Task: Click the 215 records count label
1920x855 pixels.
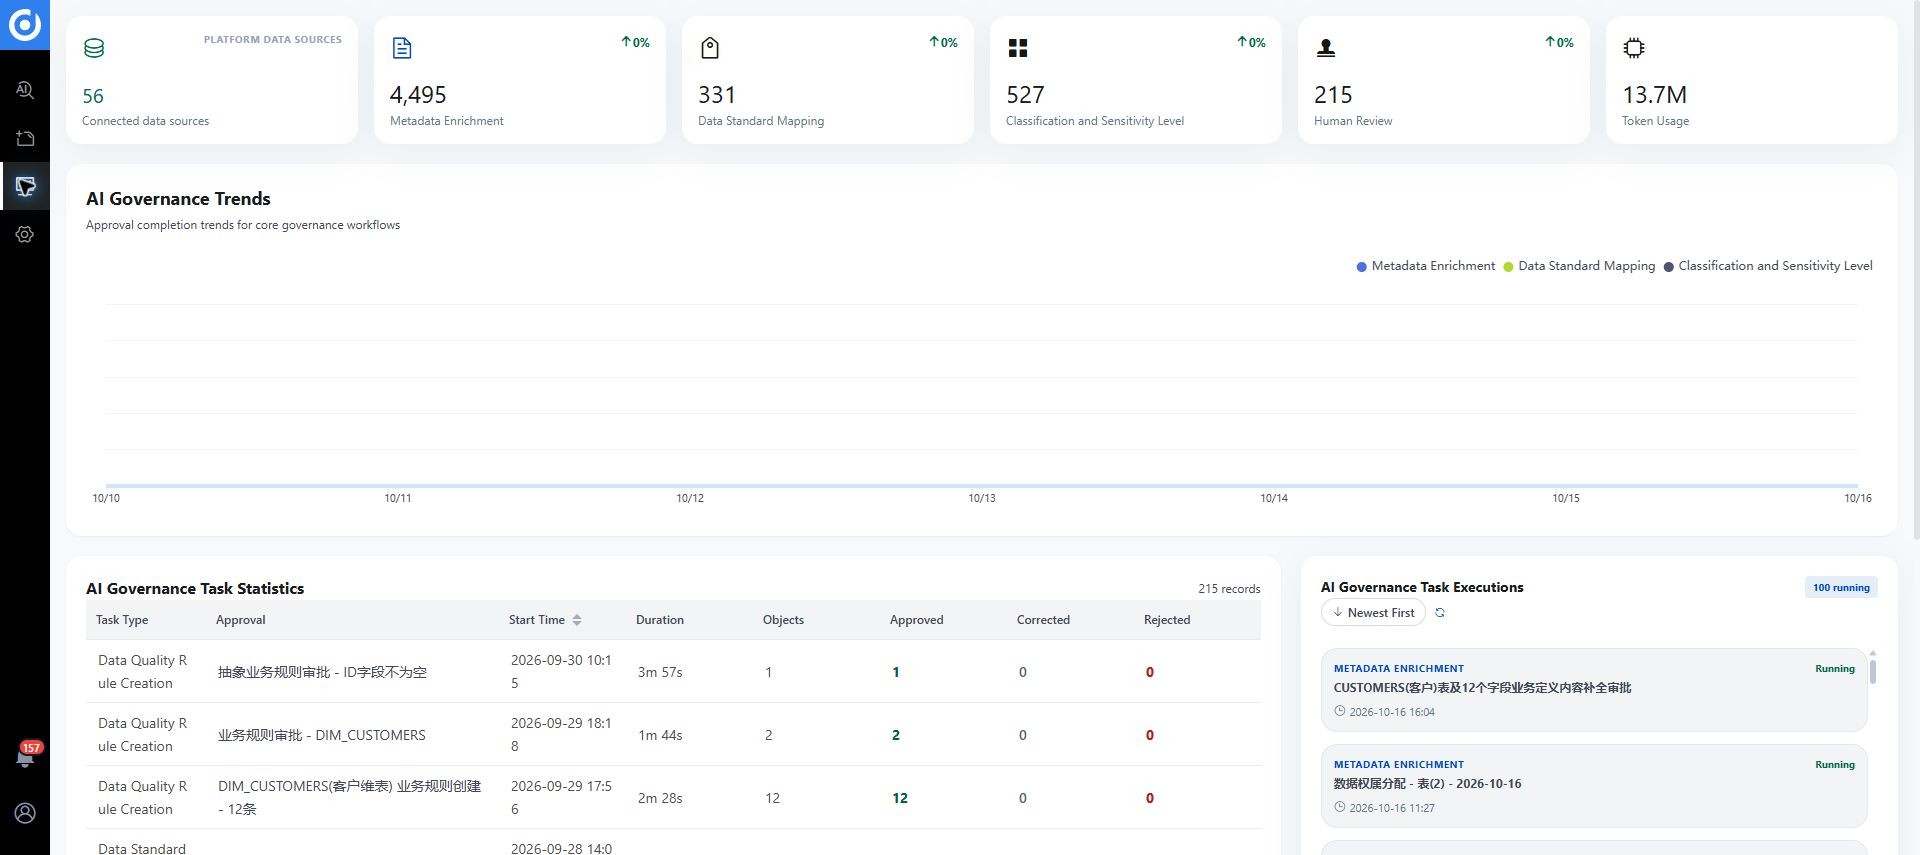Action: pos(1229,589)
